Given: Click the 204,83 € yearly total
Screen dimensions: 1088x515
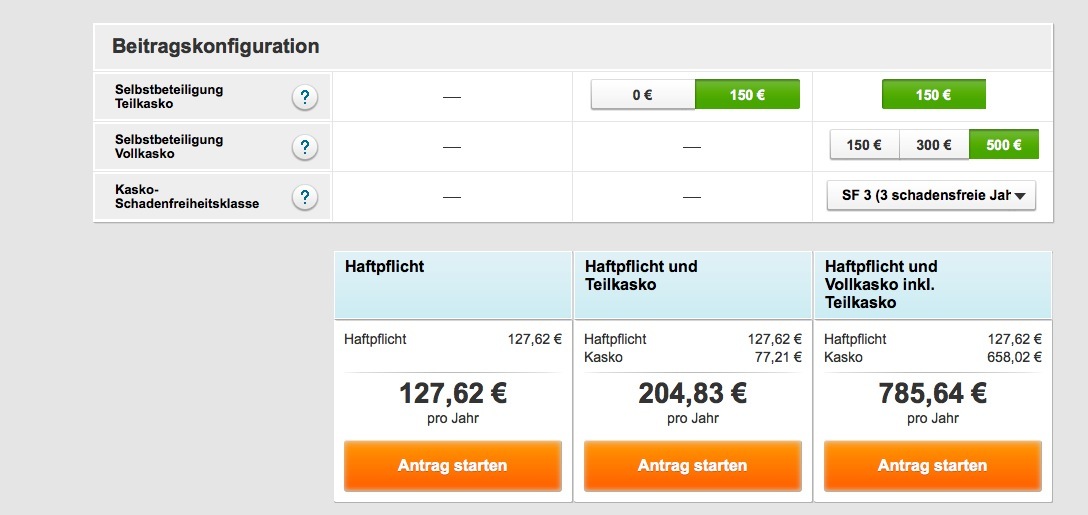Looking at the screenshot, I should pos(692,393).
